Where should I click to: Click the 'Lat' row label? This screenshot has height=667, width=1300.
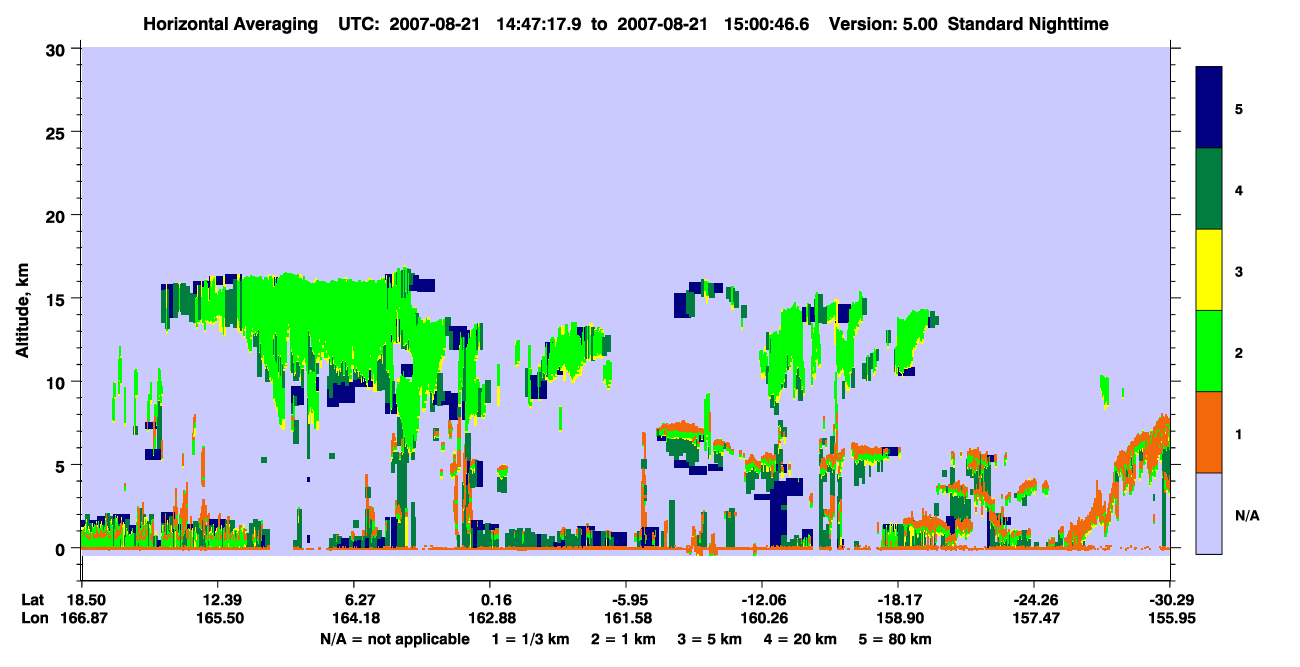click(x=33, y=599)
